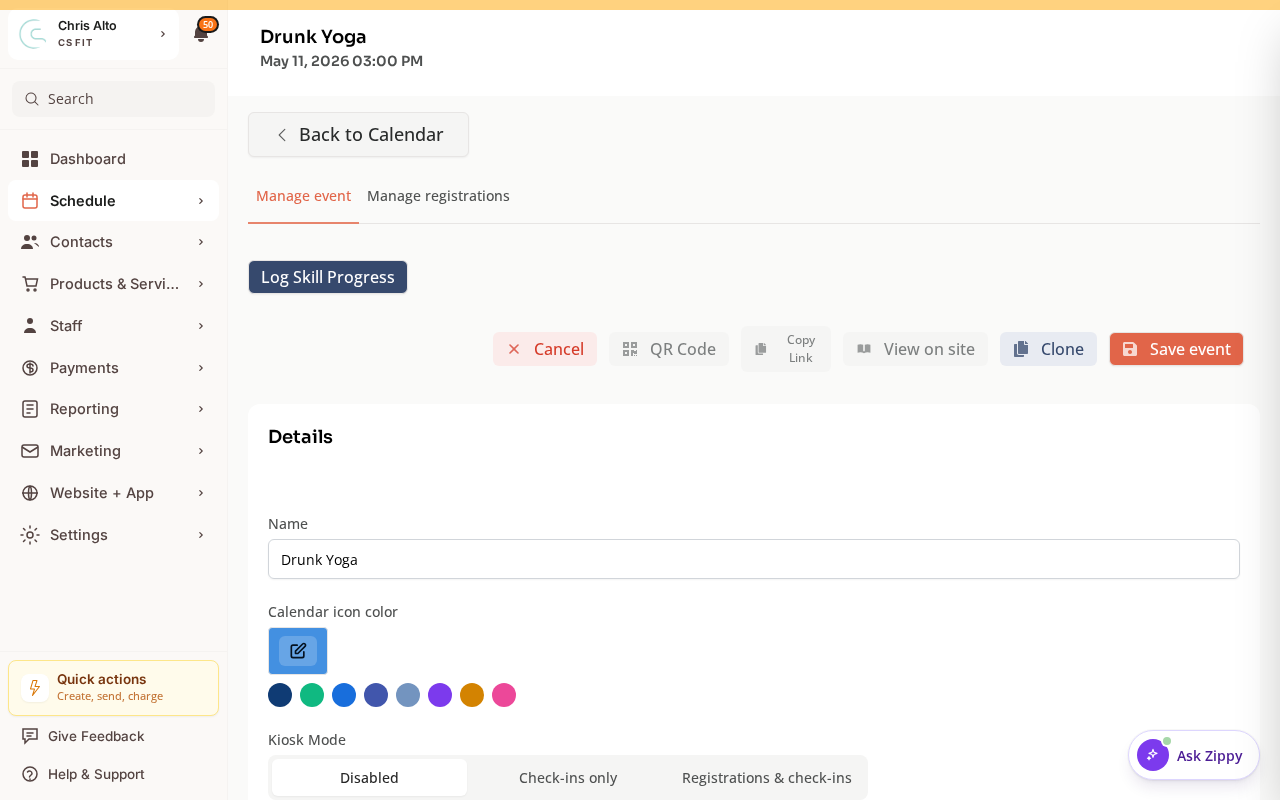Viewport: 1280px width, 800px height.
Task: Click the Marketing envelope icon
Action: coord(30,451)
